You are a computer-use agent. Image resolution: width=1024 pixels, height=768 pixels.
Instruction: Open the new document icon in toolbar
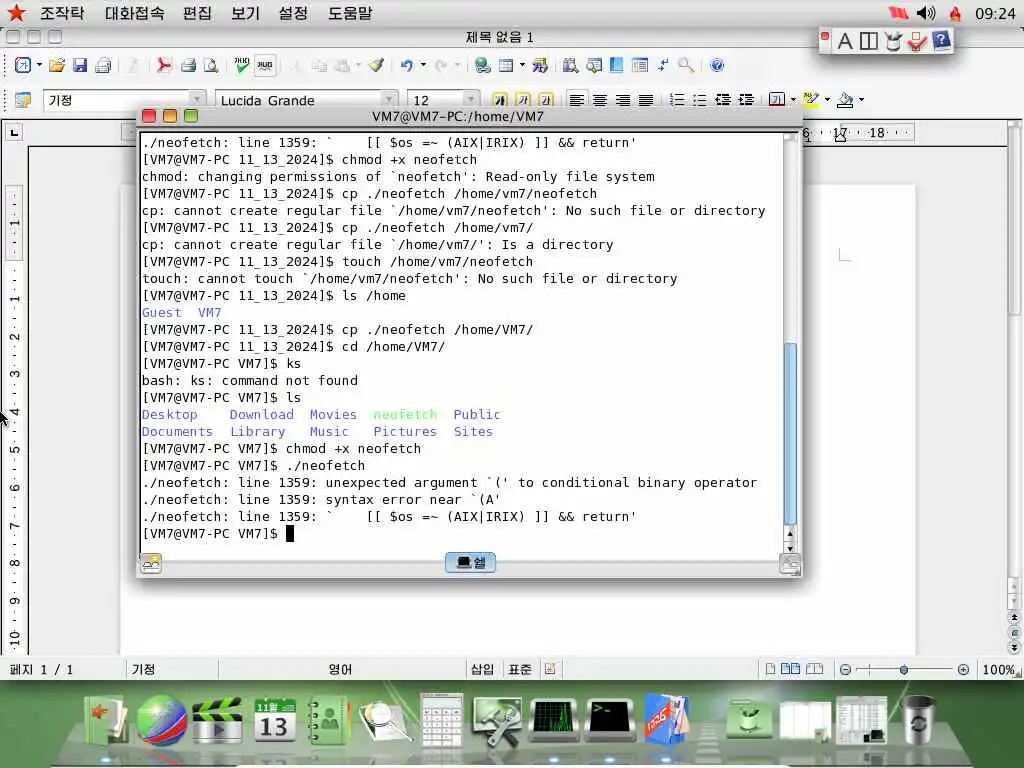[x=23, y=65]
